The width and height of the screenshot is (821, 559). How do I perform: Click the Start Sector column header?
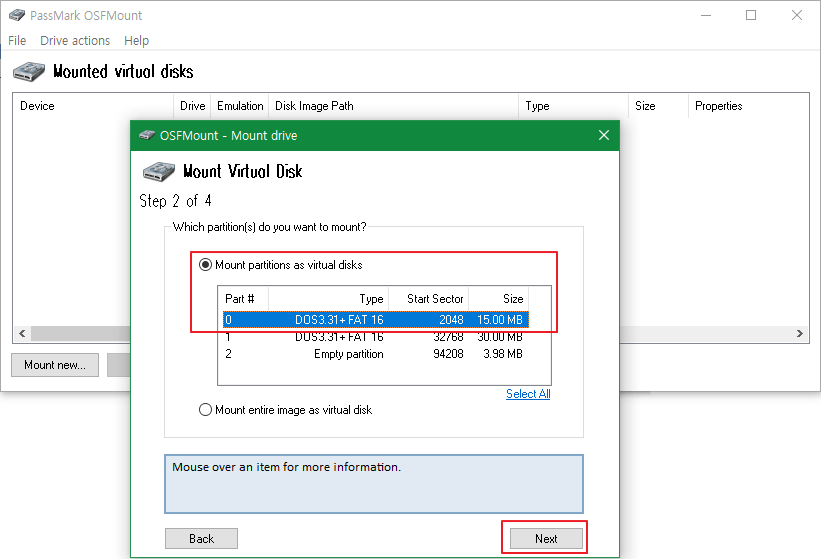(428, 299)
